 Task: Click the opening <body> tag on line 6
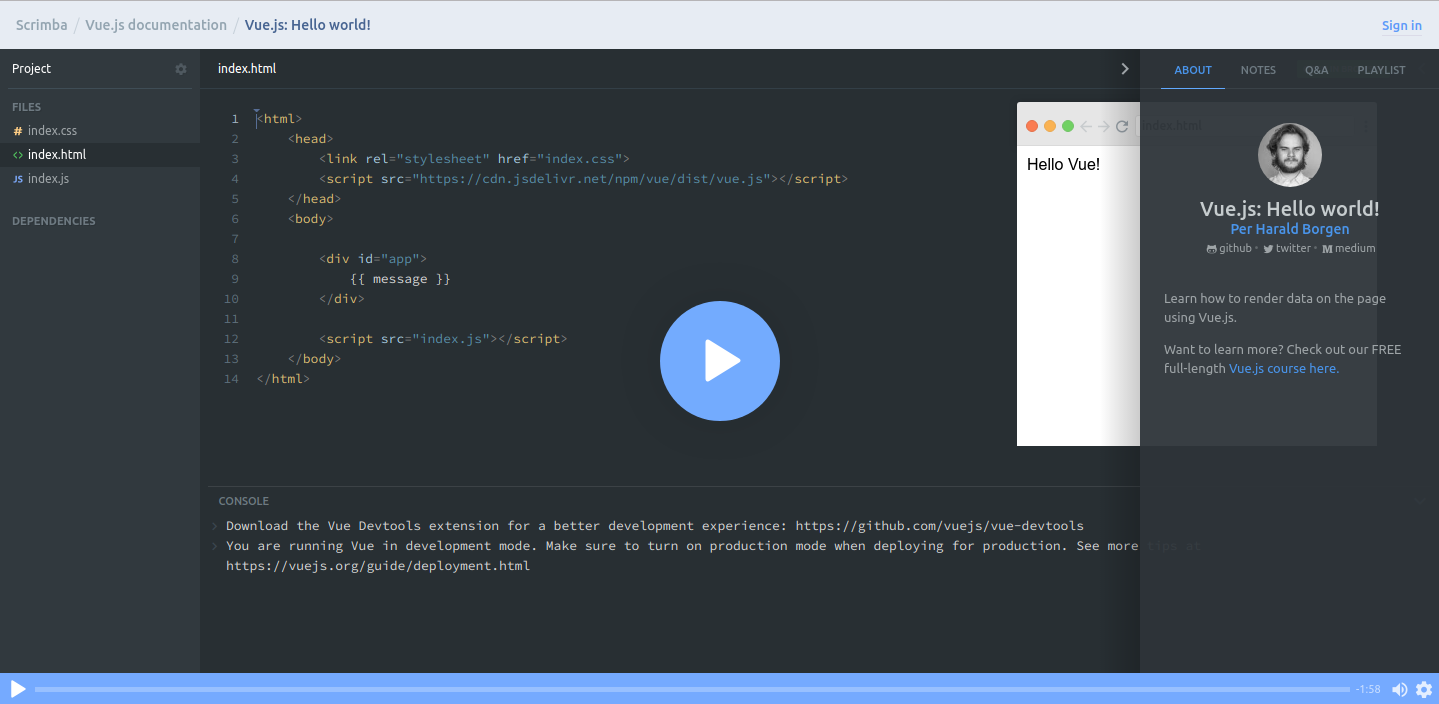[310, 219]
